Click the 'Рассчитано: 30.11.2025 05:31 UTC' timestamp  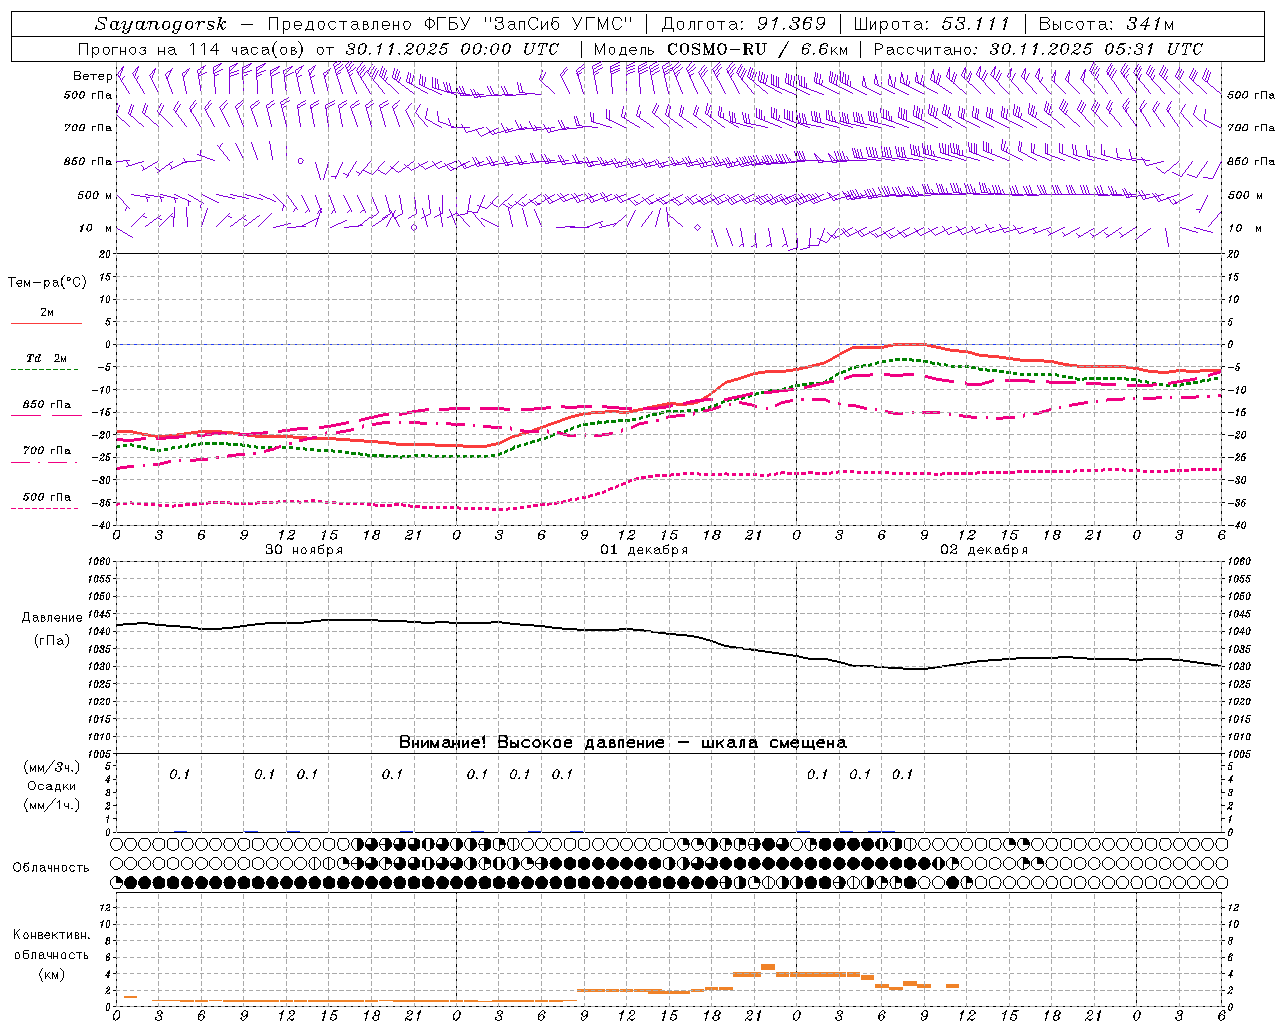1038,49
